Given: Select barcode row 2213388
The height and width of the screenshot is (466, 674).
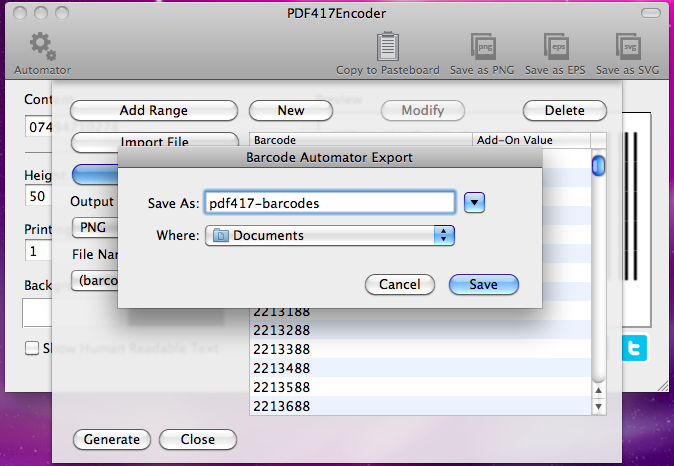Looking at the screenshot, I should click(420, 349).
